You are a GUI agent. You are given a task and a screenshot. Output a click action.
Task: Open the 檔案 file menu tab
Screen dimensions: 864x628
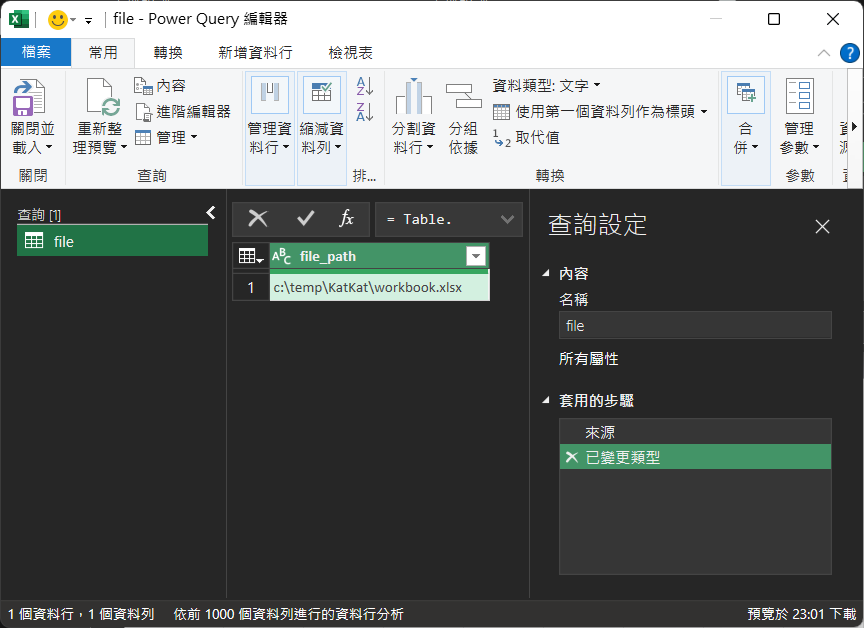(x=36, y=52)
